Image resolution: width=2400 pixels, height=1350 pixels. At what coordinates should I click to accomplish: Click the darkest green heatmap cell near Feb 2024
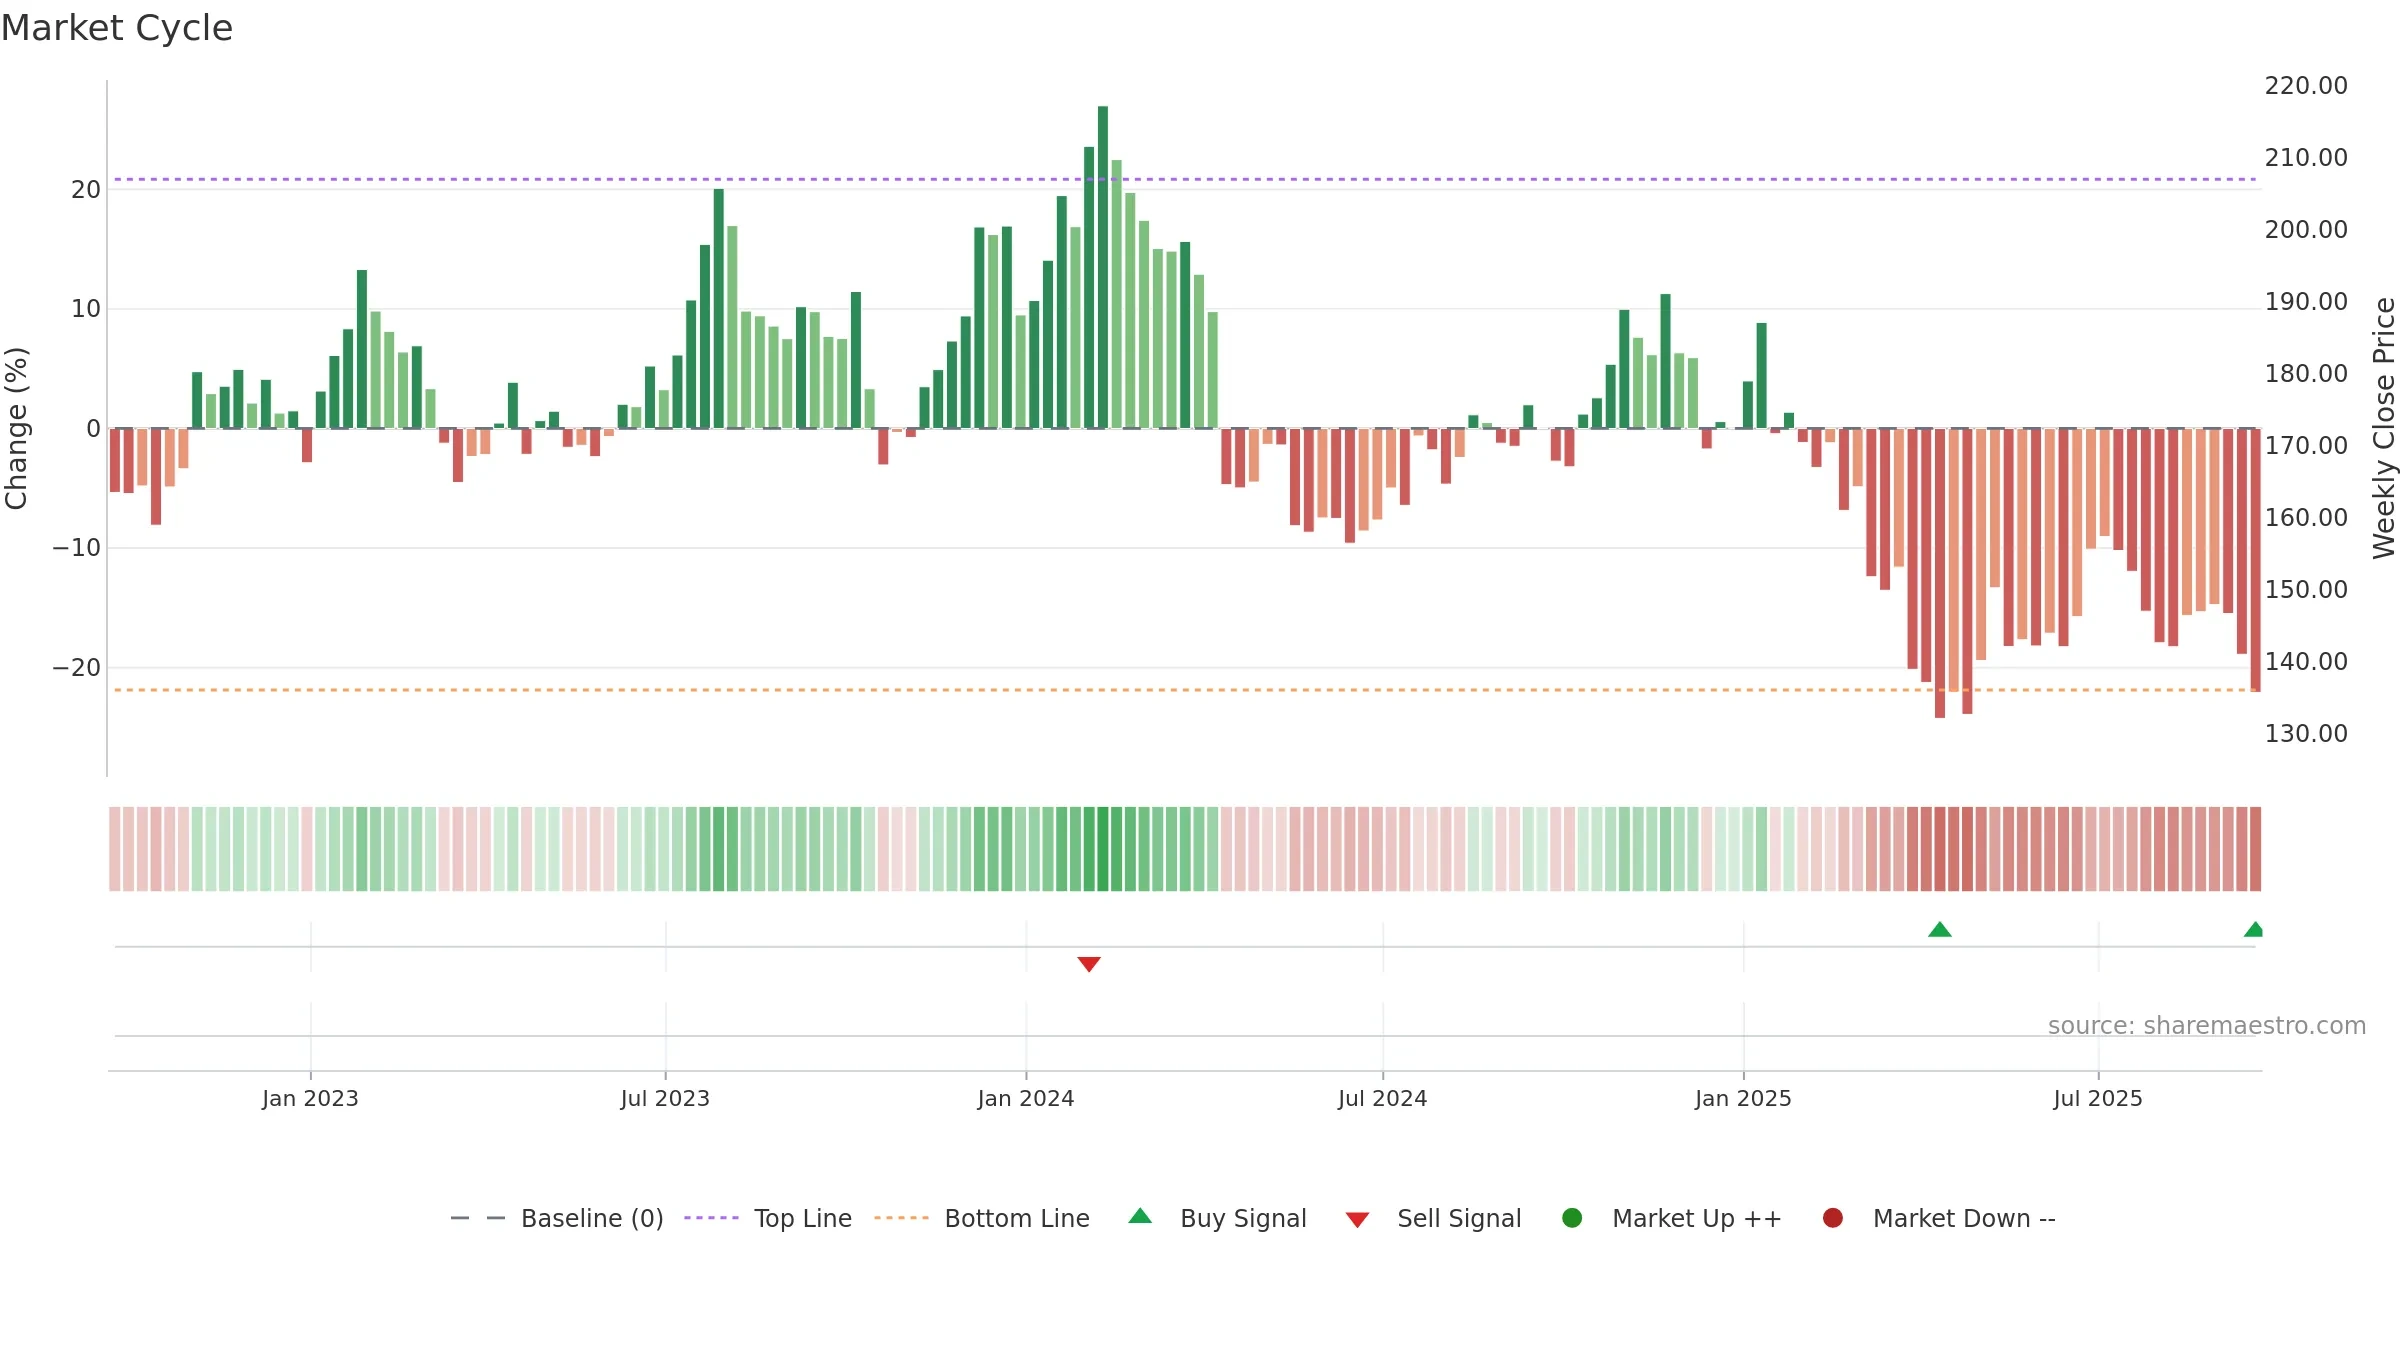point(1103,849)
